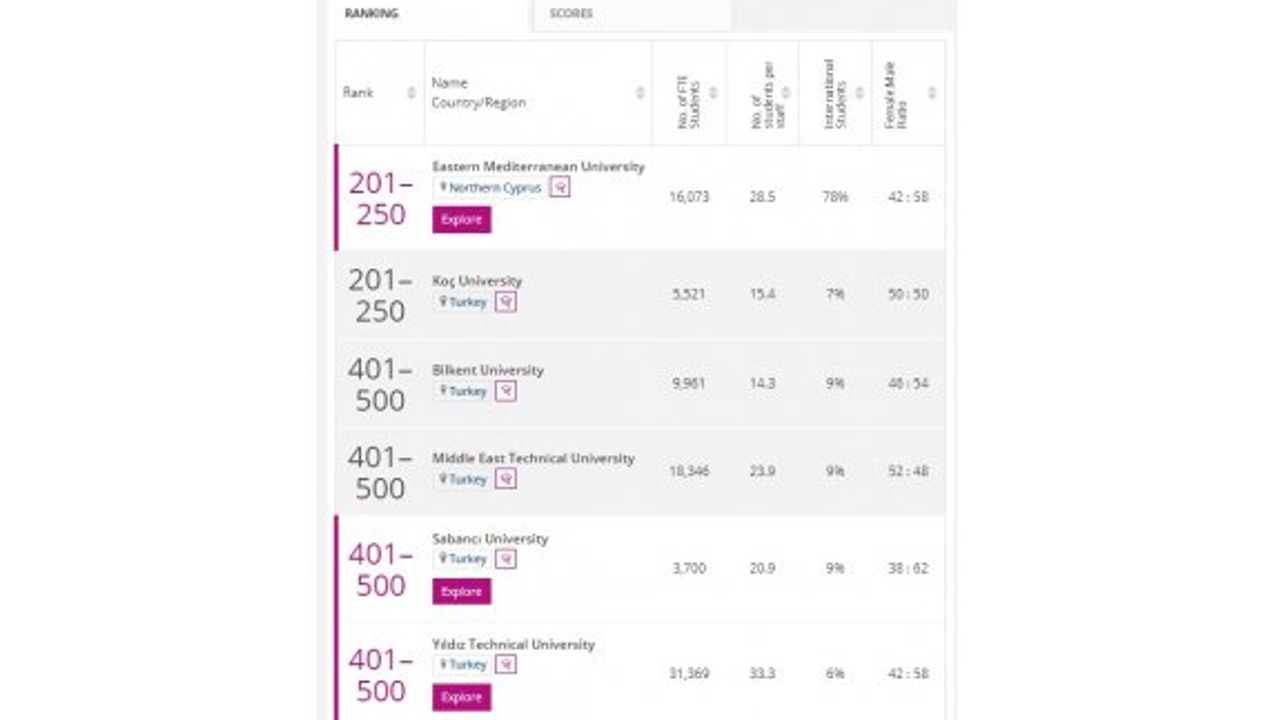Image resolution: width=1280 pixels, height=720 pixels.
Task: Explore Yıldız Technical University
Action: click(x=462, y=698)
